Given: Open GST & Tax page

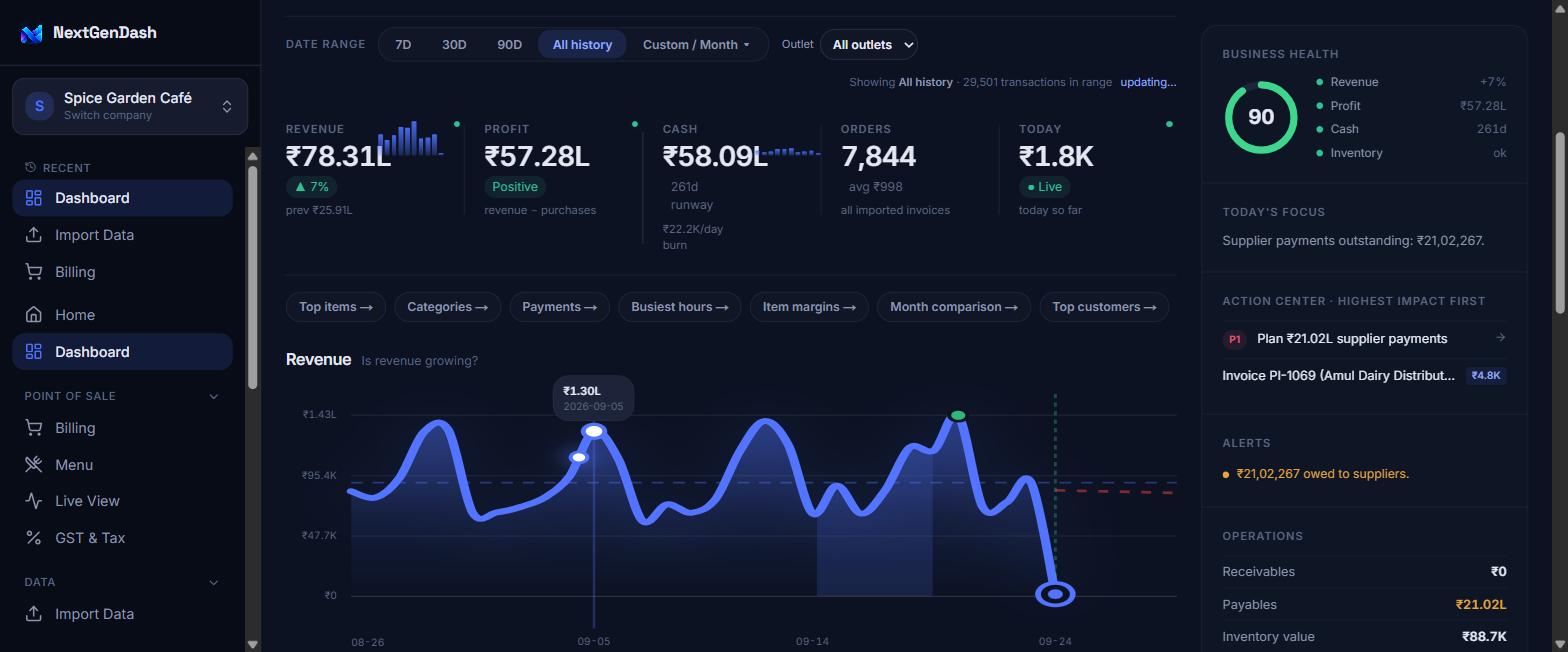Looking at the screenshot, I should pyautogui.click(x=122, y=538).
